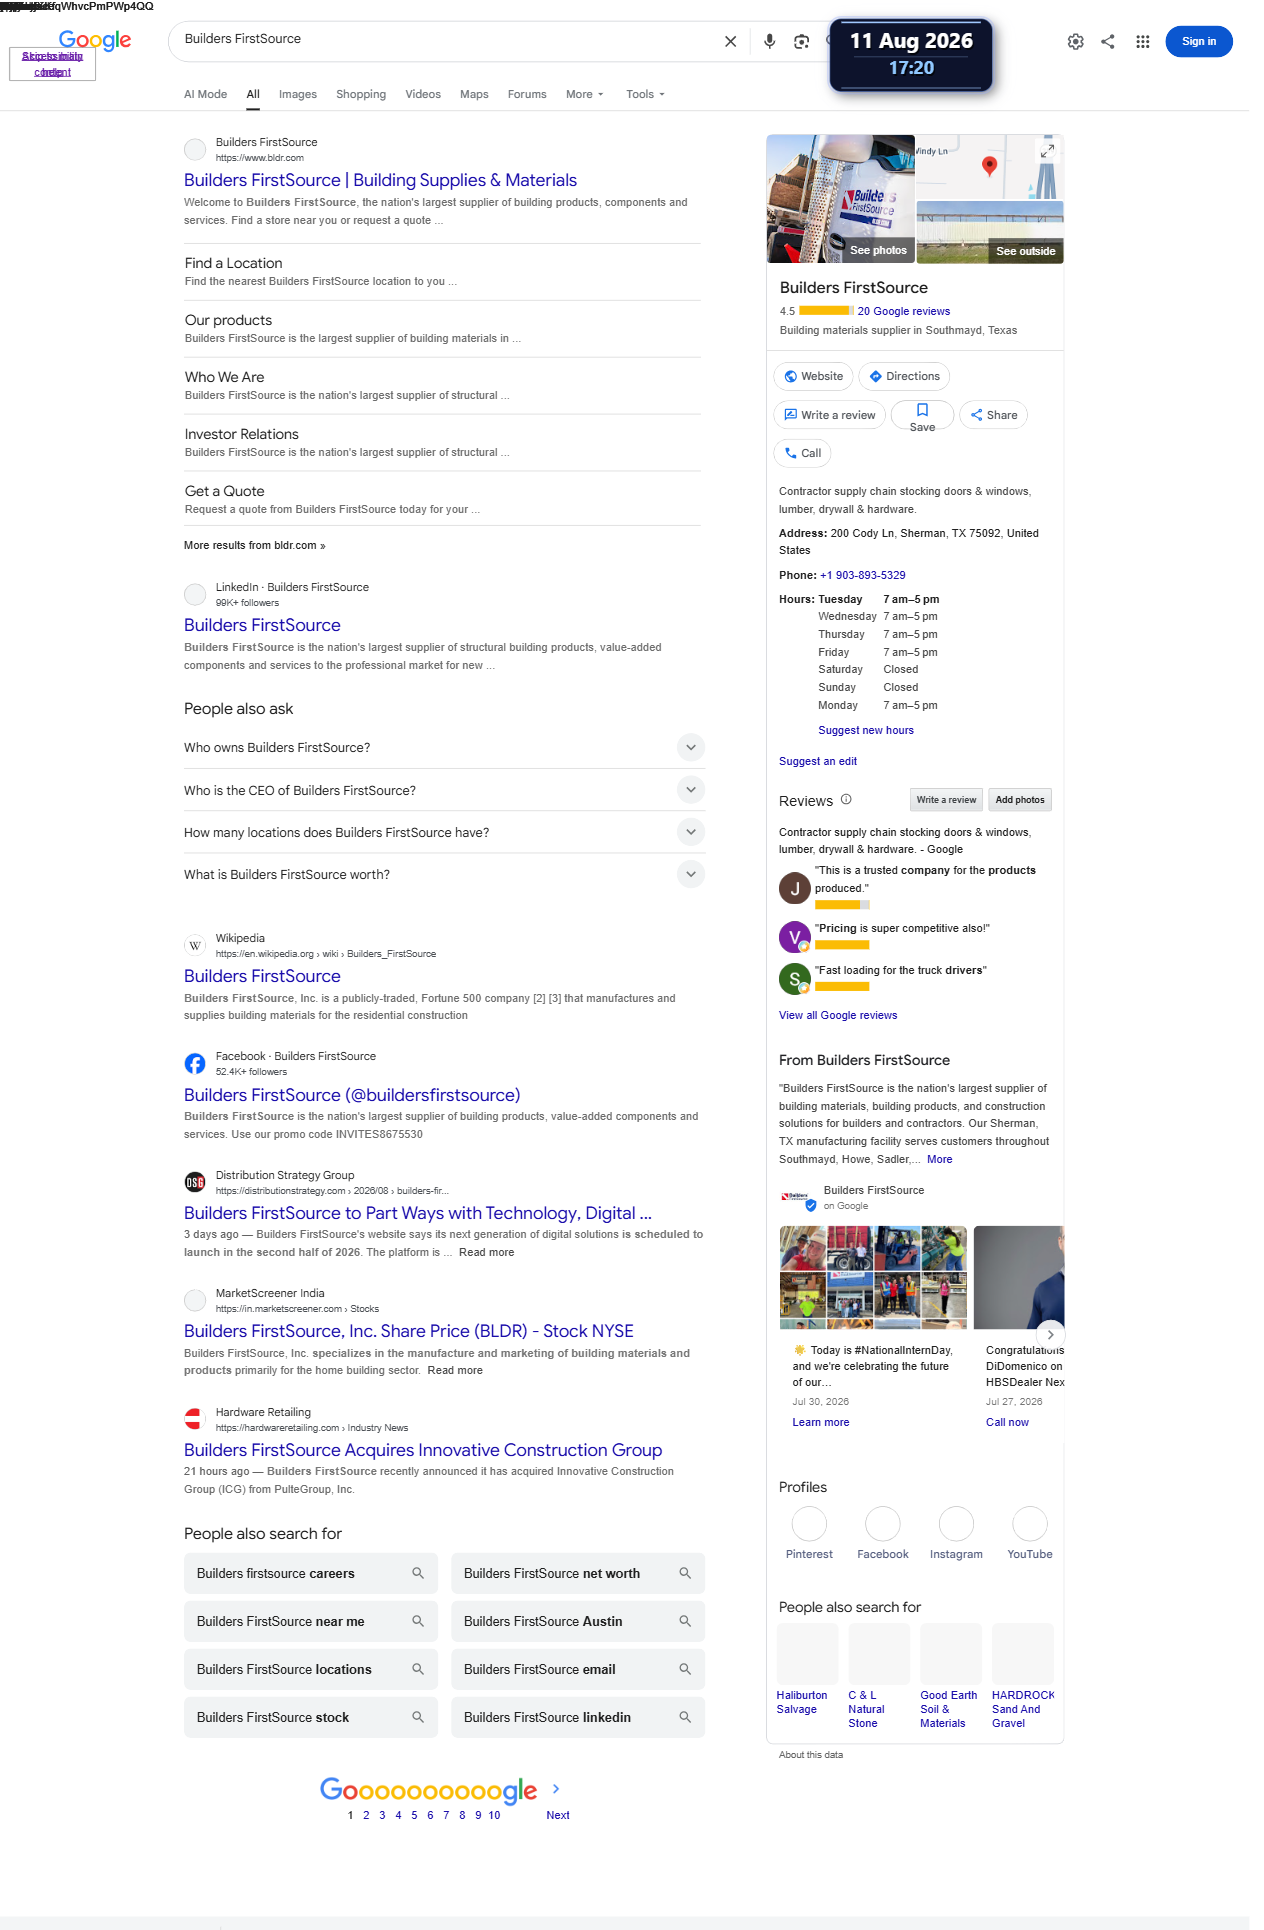Click the red map pin marker
Viewport: 1264px width, 1930px height.
989,166
